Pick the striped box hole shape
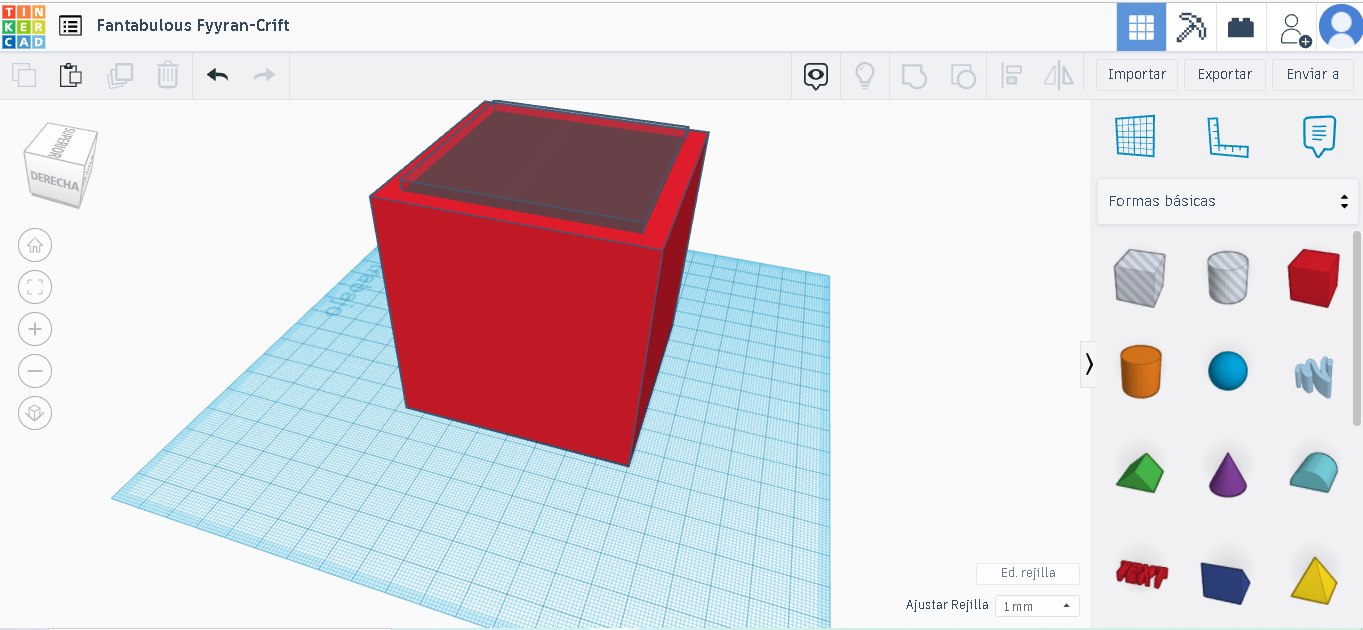Screen dimensions: 1363x630 click(x=1140, y=278)
